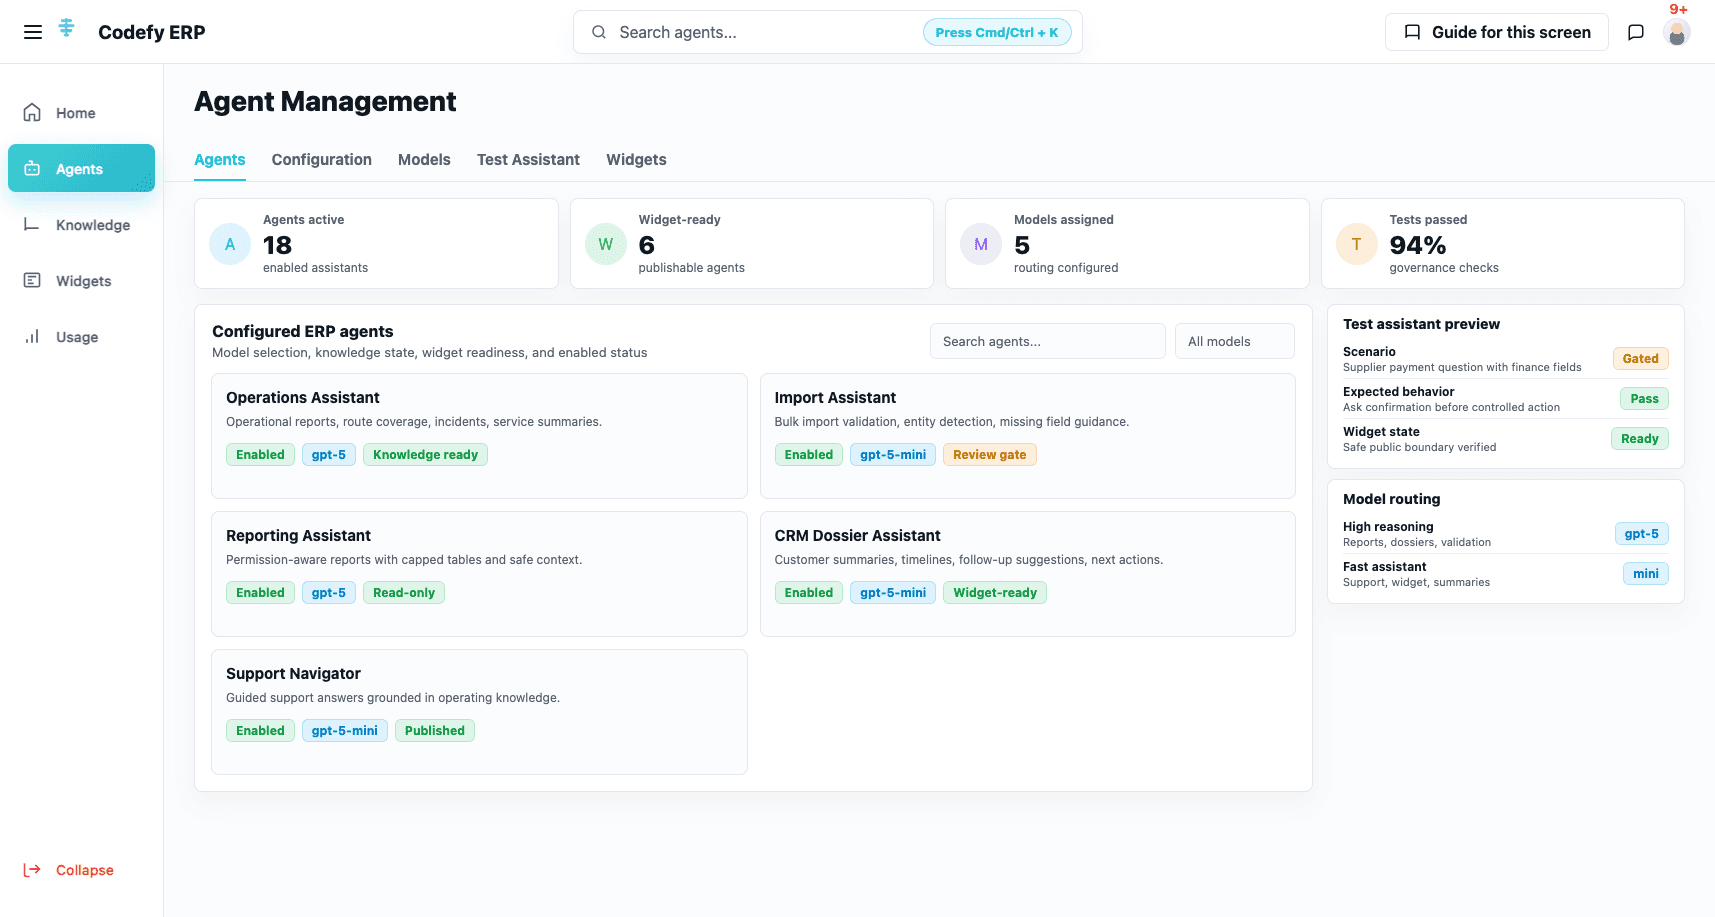This screenshot has width=1715, height=917.
Task: Switch to the Agents tab
Action: pyautogui.click(x=220, y=160)
